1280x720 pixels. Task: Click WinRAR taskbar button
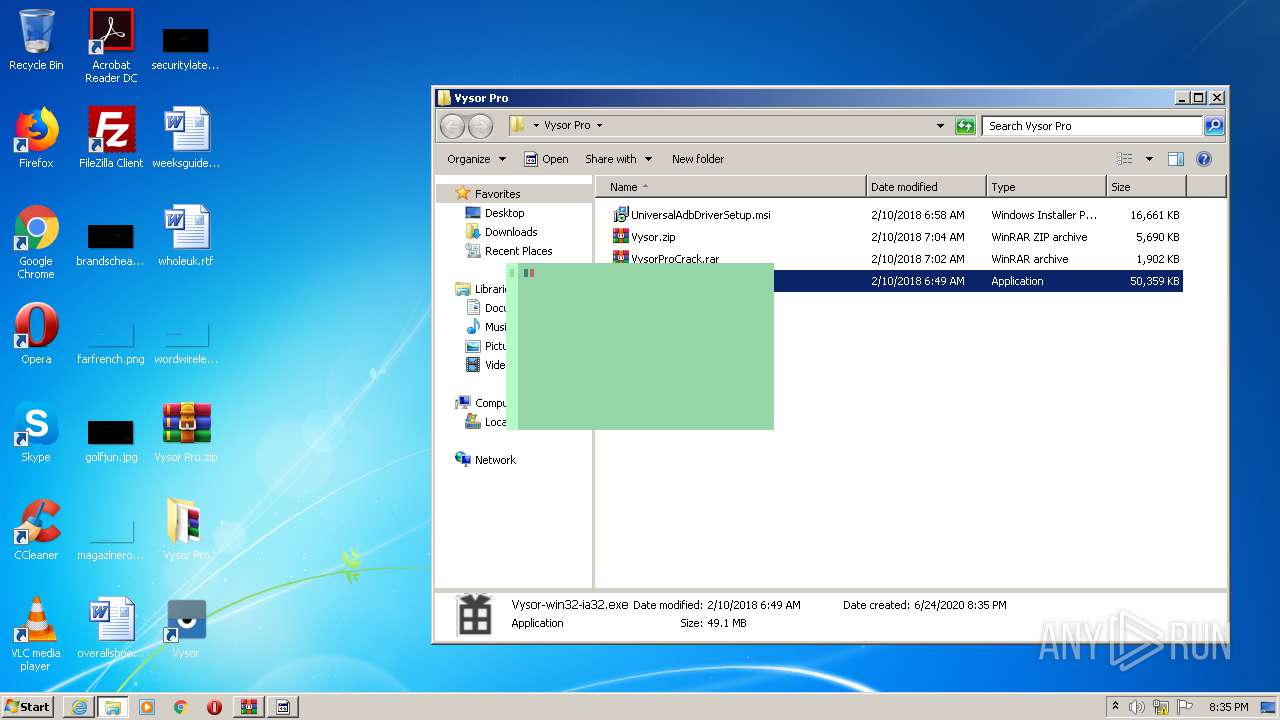(x=248, y=707)
